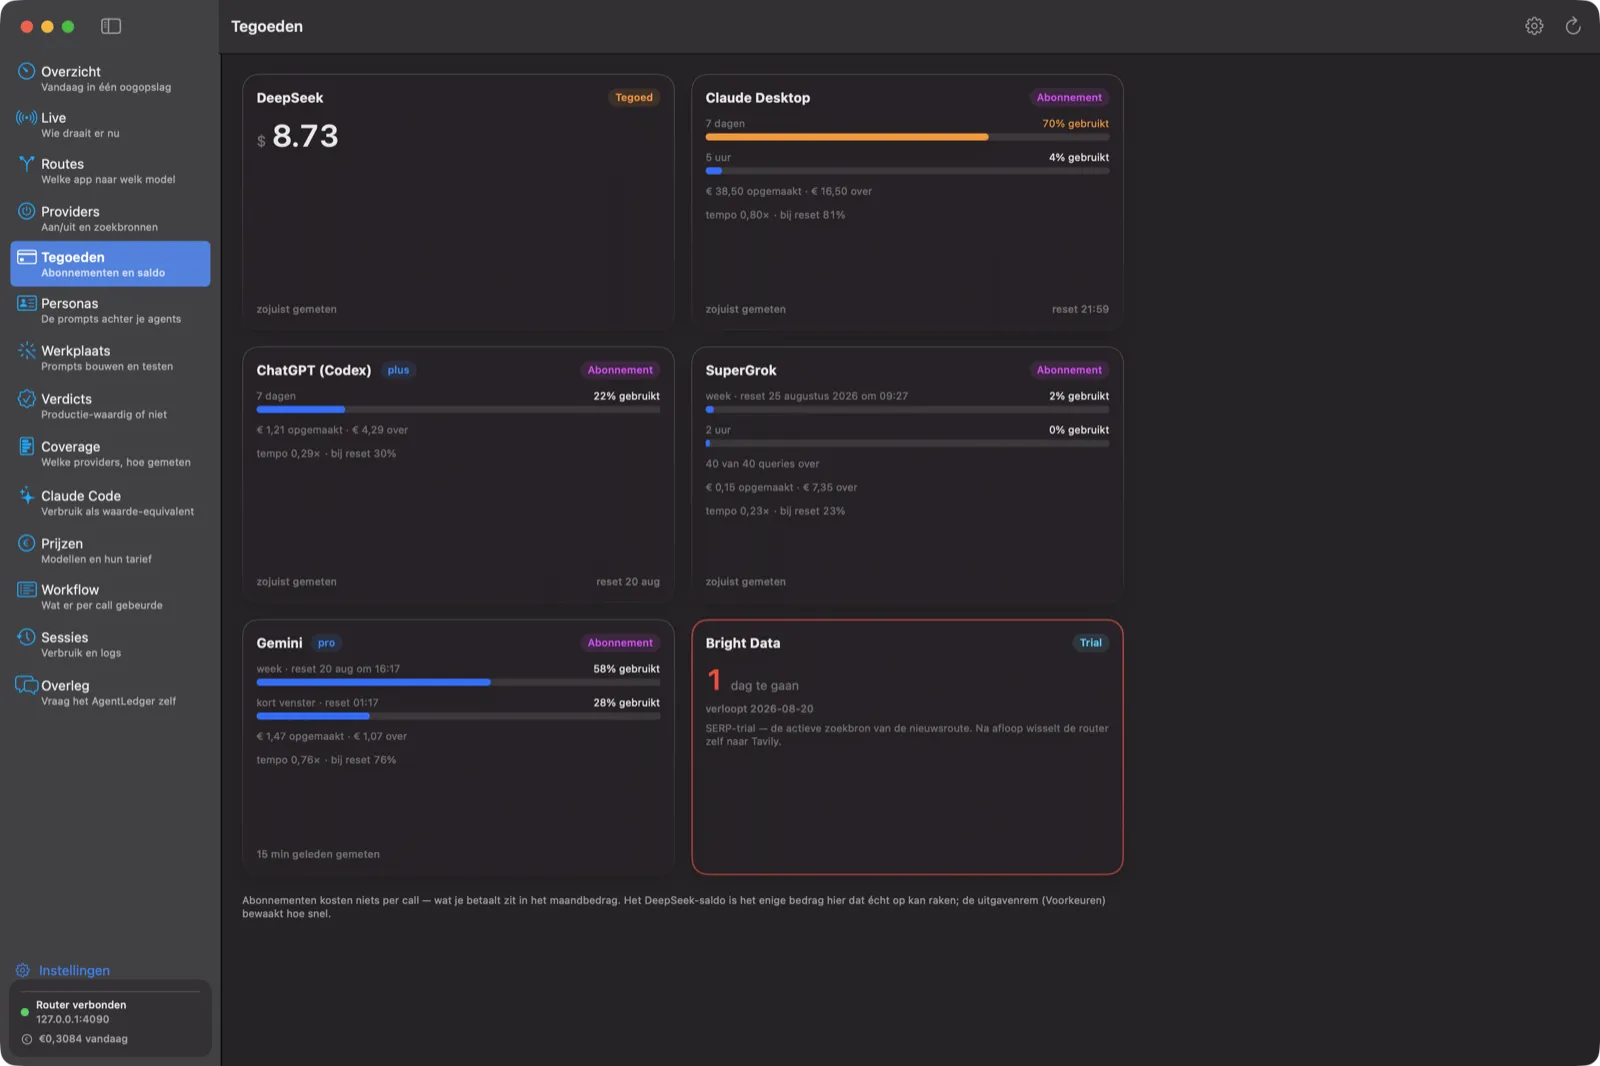Click Gemini week usage progress bar
Image resolution: width=1600 pixels, height=1066 pixels.
pyautogui.click(x=458, y=682)
